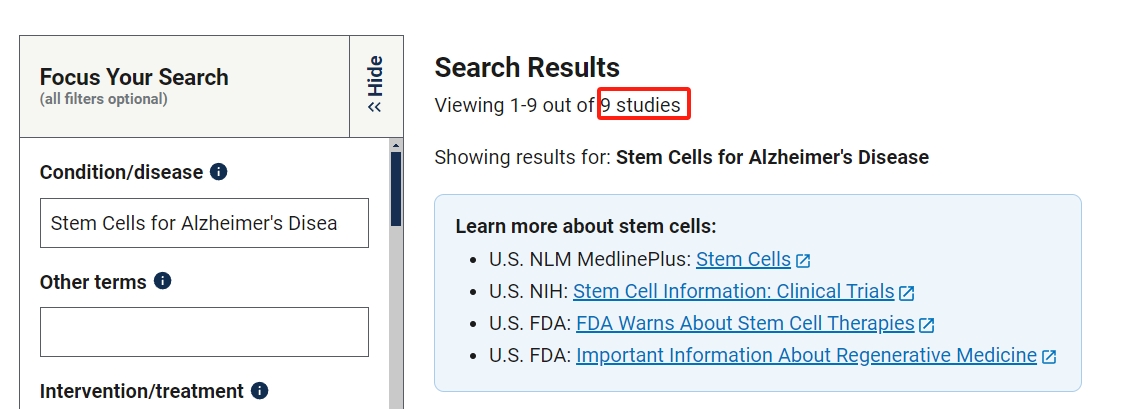The width and height of the screenshot is (1141, 409).
Task: Collapse the filter panel with Hide
Action: coord(376,86)
